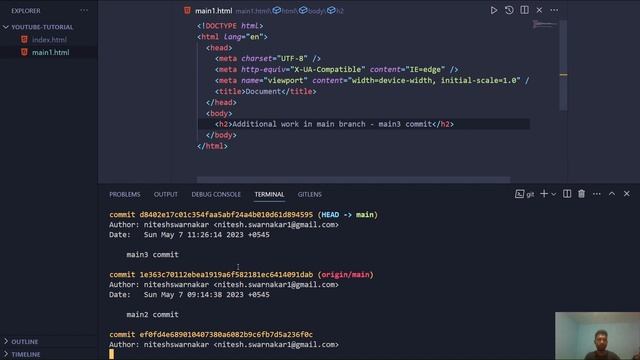
Task: Select main1.html breadcrumb segment
Action: (253, 11)
